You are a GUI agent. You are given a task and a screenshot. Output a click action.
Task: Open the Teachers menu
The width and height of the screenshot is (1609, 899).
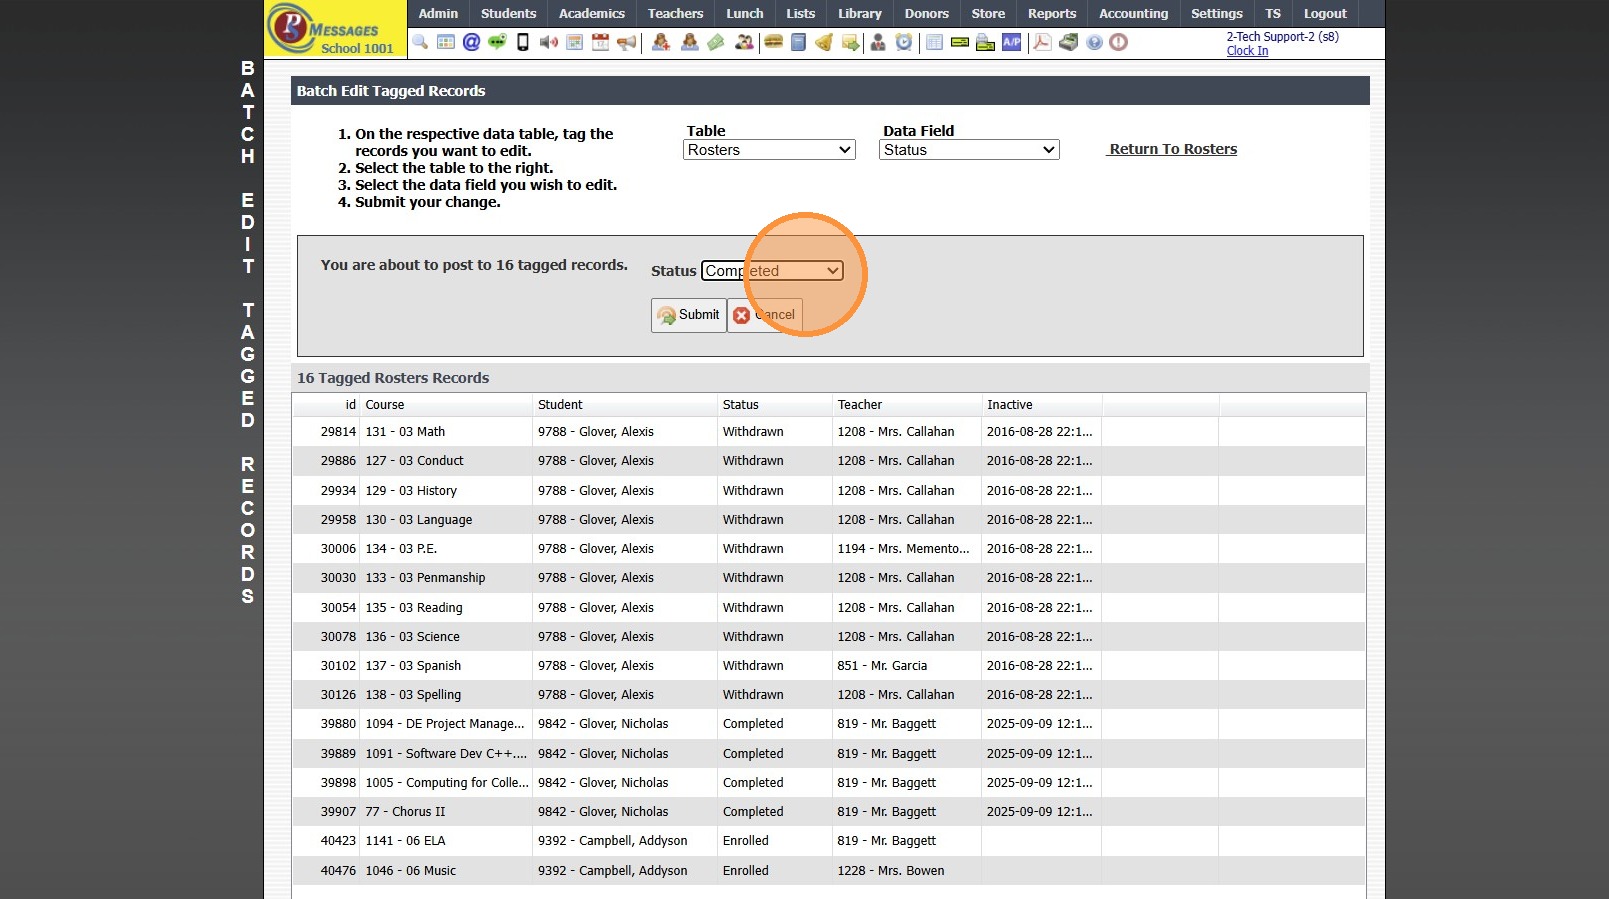(675, 14)
